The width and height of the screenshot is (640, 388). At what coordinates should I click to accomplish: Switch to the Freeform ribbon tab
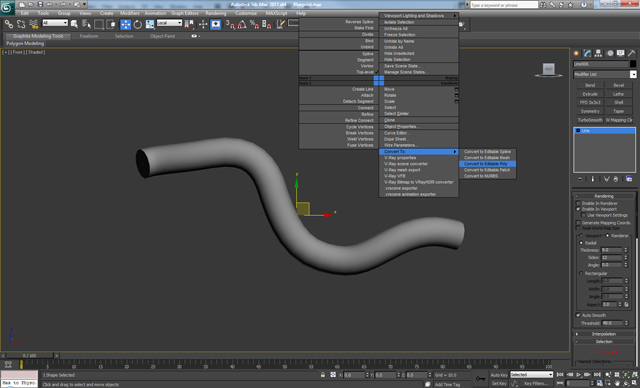pos(89,36)
